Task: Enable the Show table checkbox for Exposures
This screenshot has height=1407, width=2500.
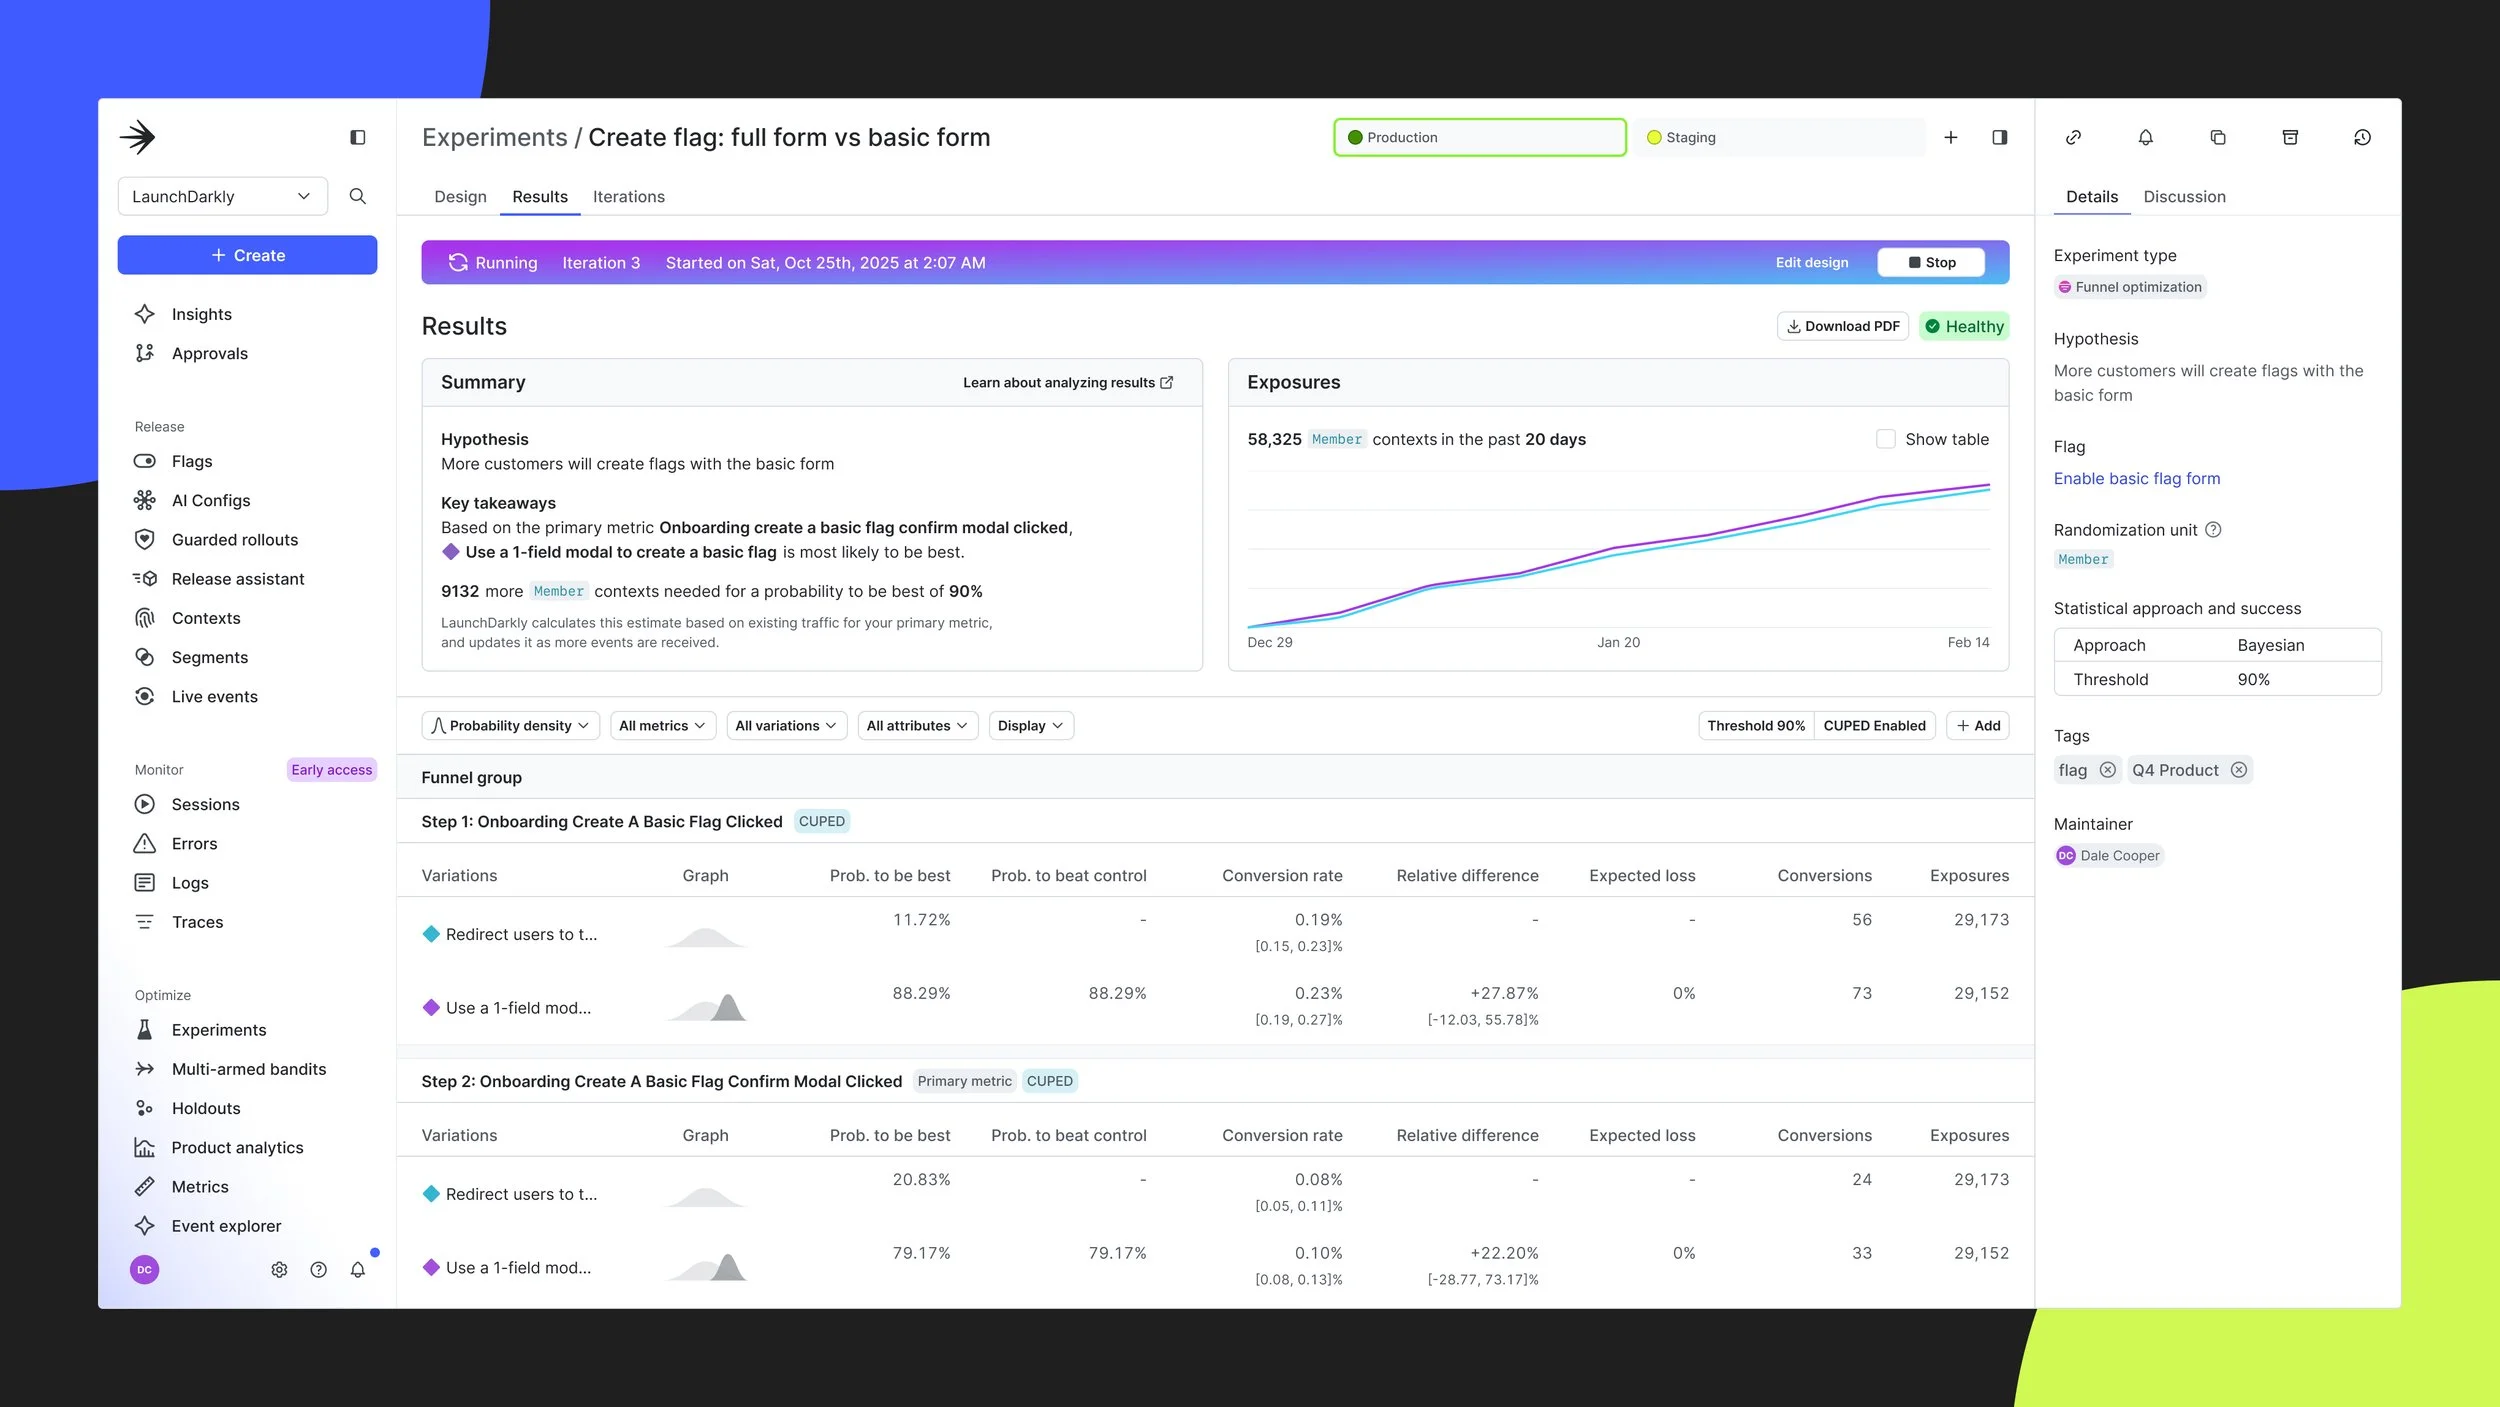Action: pyautogui.click(x=1885, y=438)
